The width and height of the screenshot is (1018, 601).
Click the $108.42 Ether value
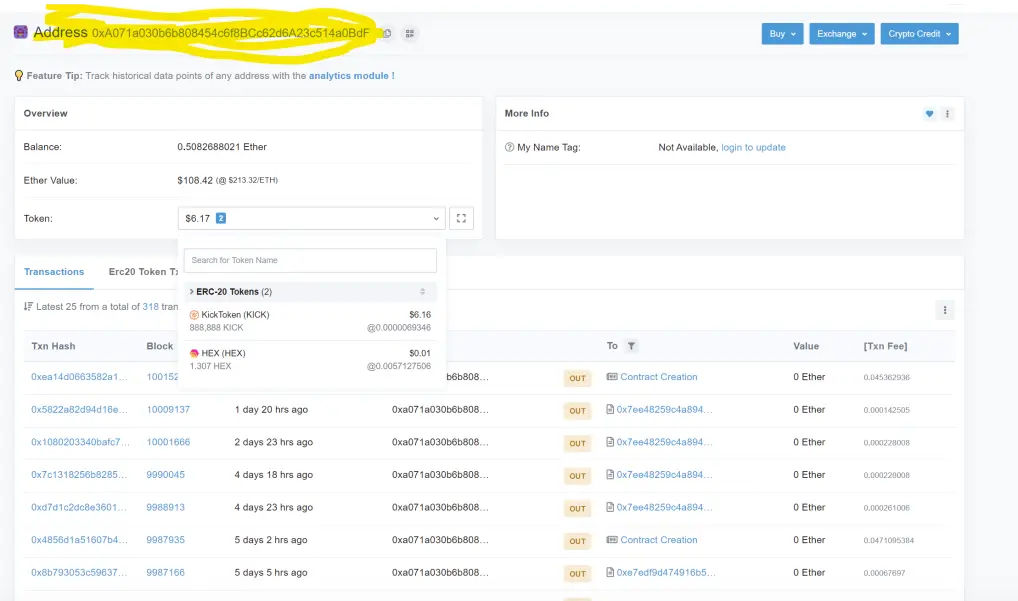[x=195, y=180]
